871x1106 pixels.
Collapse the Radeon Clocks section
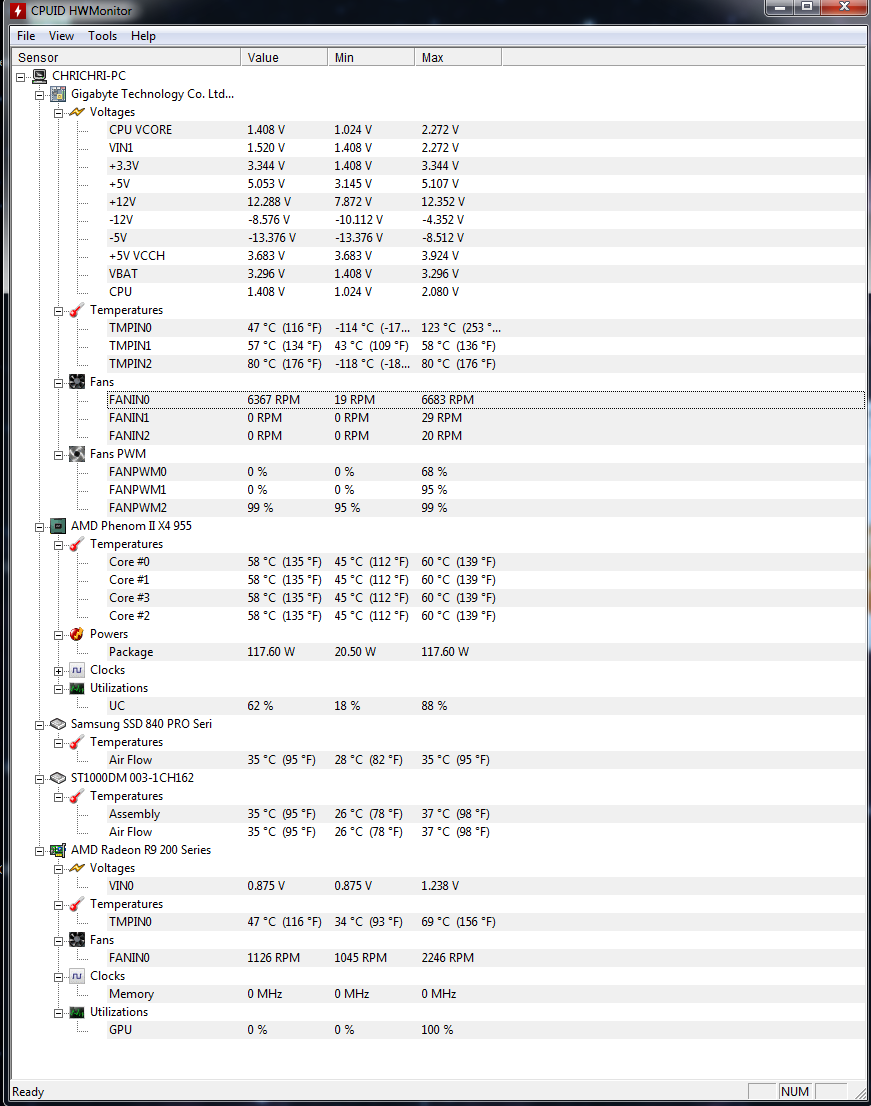point(59,977)
